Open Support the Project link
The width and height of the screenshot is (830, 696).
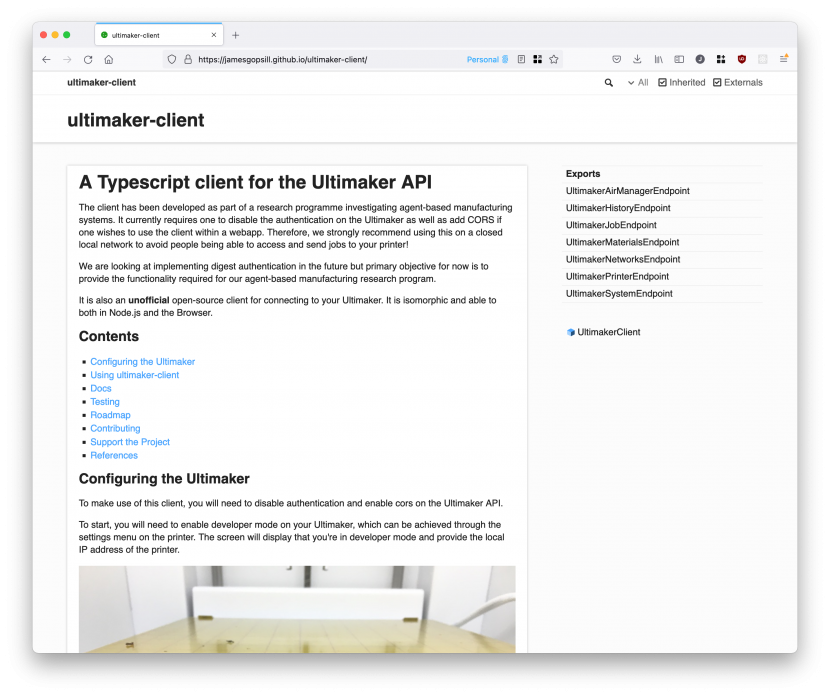[130, 442]
